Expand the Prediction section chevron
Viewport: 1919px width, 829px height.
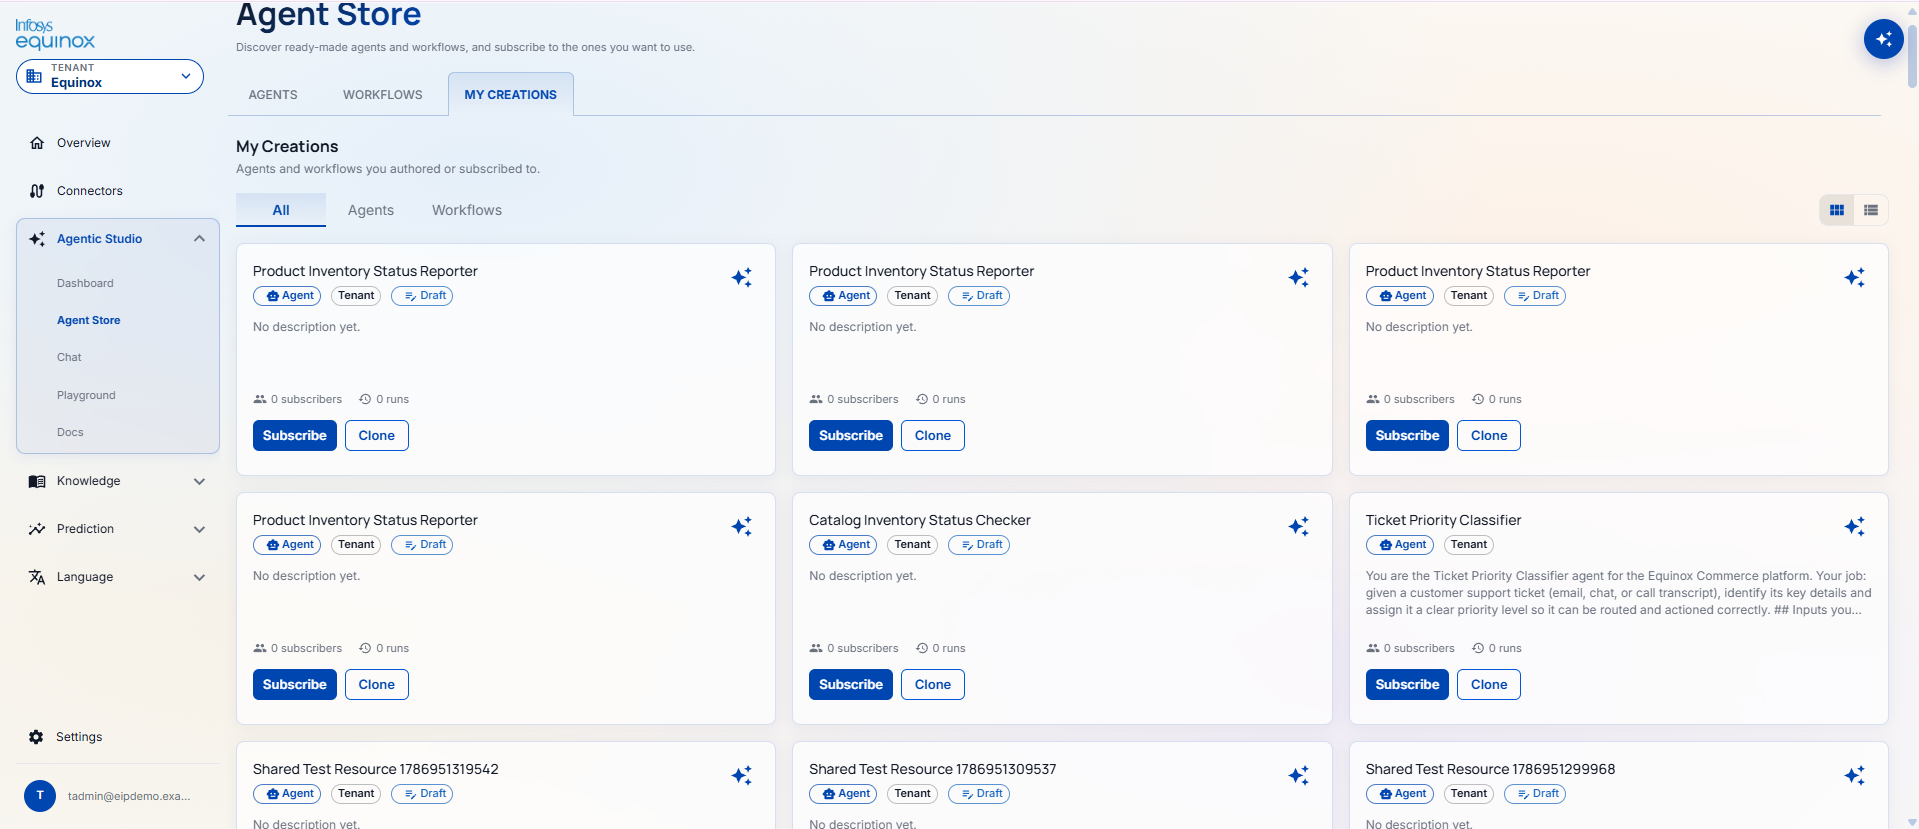click(199, 529)
